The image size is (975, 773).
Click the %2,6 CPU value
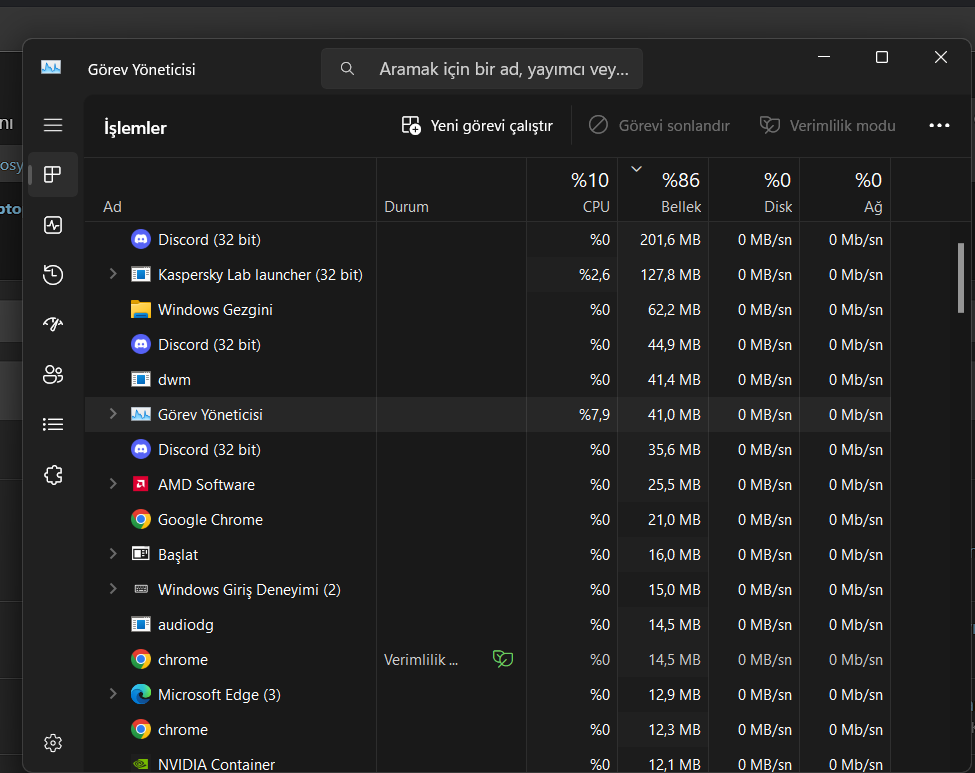click(x=594, y=275)
